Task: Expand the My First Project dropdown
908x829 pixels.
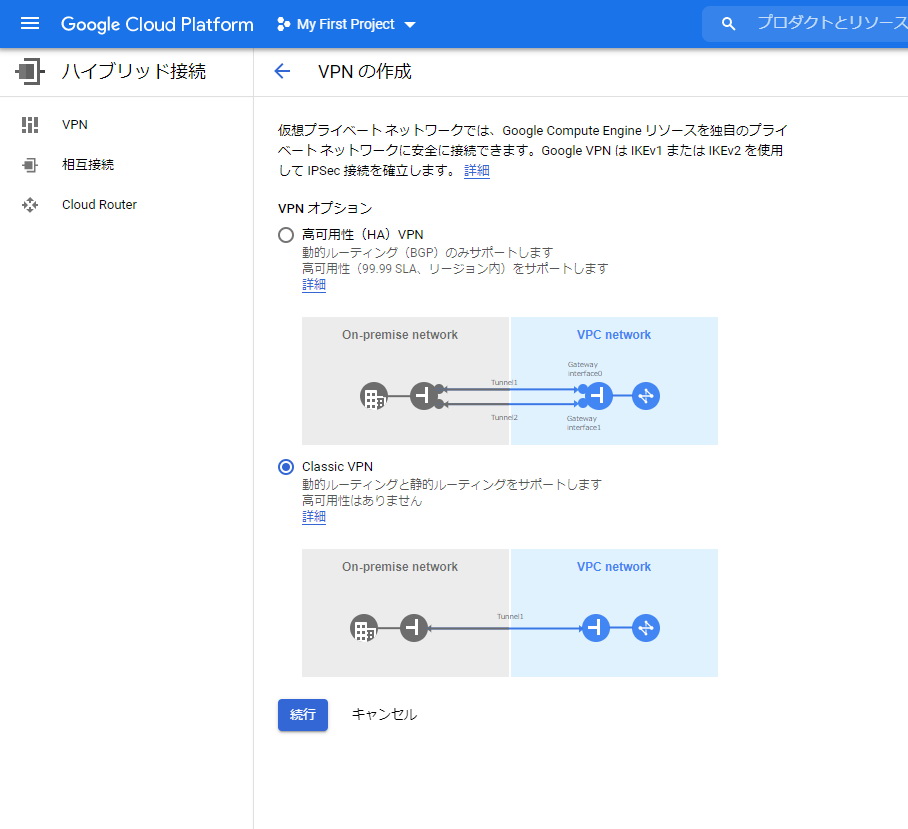Action: 346,24
